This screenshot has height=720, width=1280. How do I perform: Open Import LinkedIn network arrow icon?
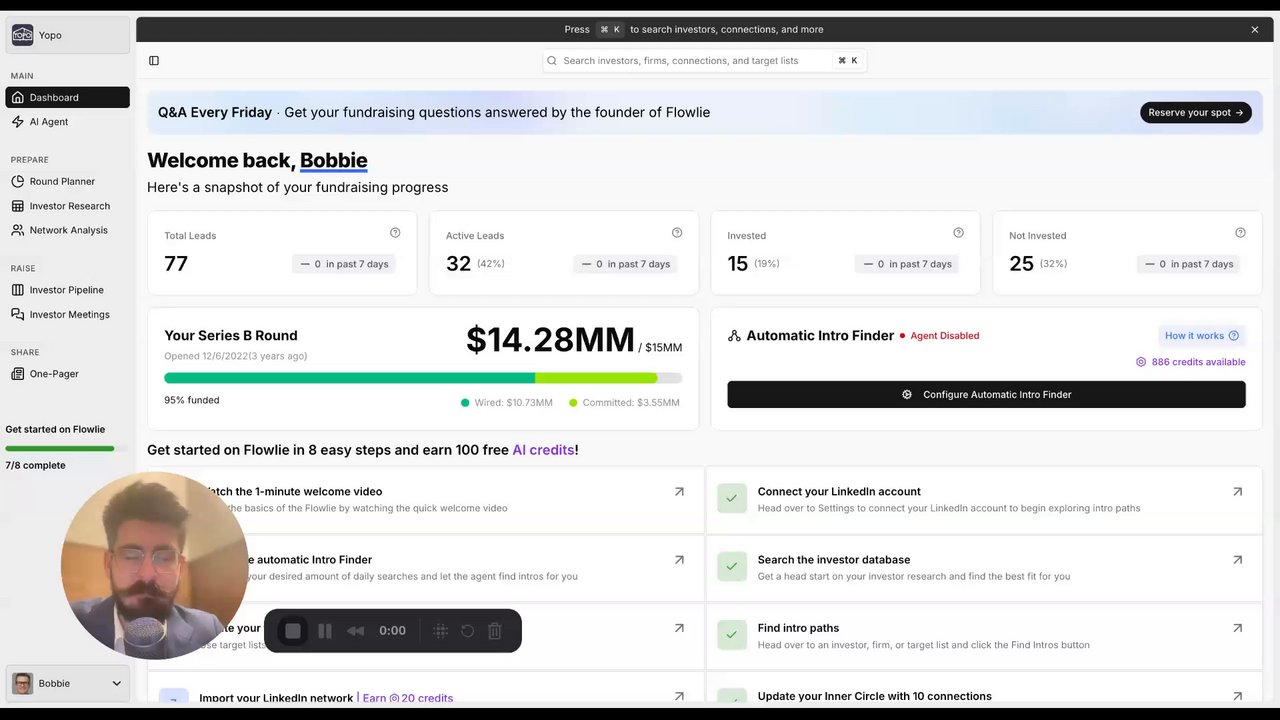[679, 695]
